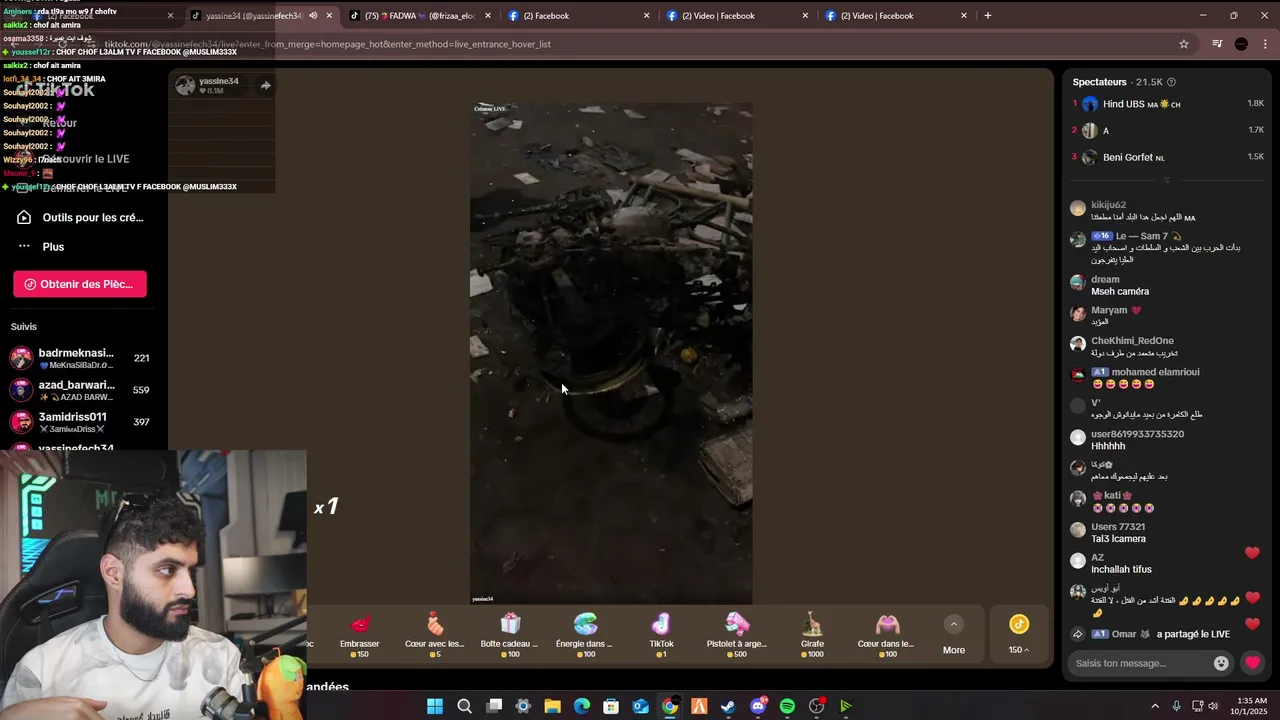This screenshot has width=1280, height=720.
Task: Select the 'Inchallah tifus' comment by AZ
Action: (1121, 570)
